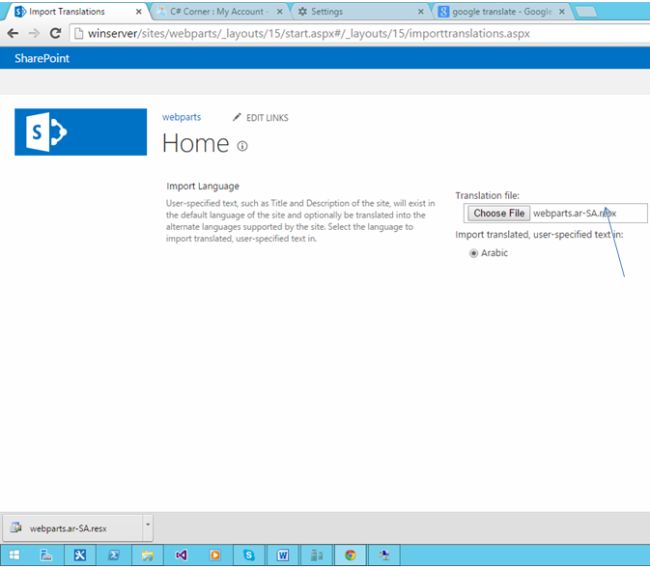650x569 pixels.
Task: Go back with the browser back arrow
Action: pos(13,33)
